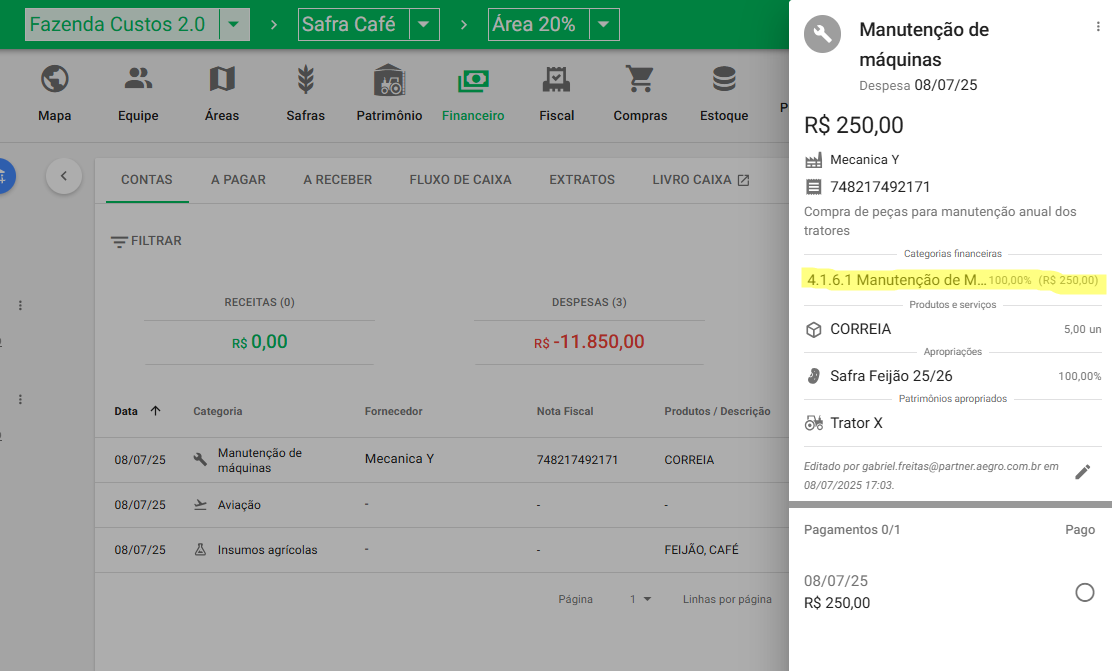Click the pencil edit icon for expense
This screenshot has width=1112, height=671.
[1082, 472]
